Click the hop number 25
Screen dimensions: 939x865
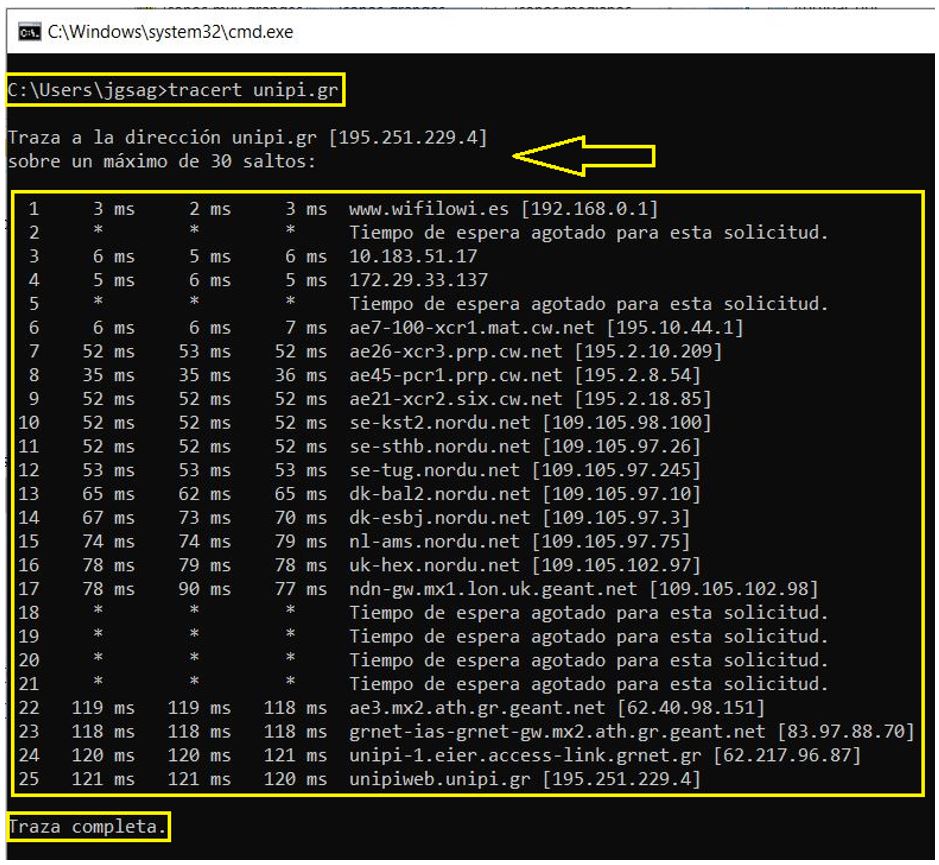click(x=29, y=779)
